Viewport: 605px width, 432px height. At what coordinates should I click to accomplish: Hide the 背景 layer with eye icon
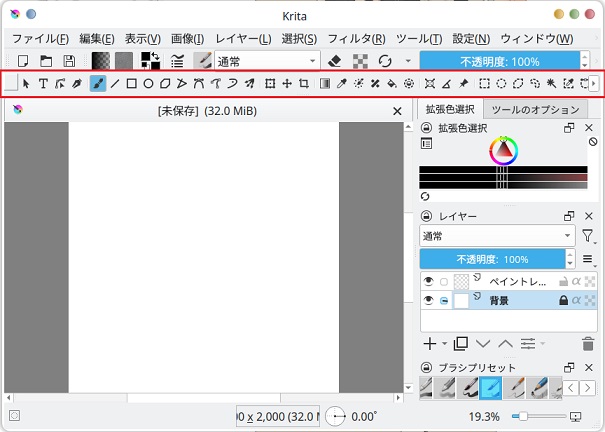428,300
